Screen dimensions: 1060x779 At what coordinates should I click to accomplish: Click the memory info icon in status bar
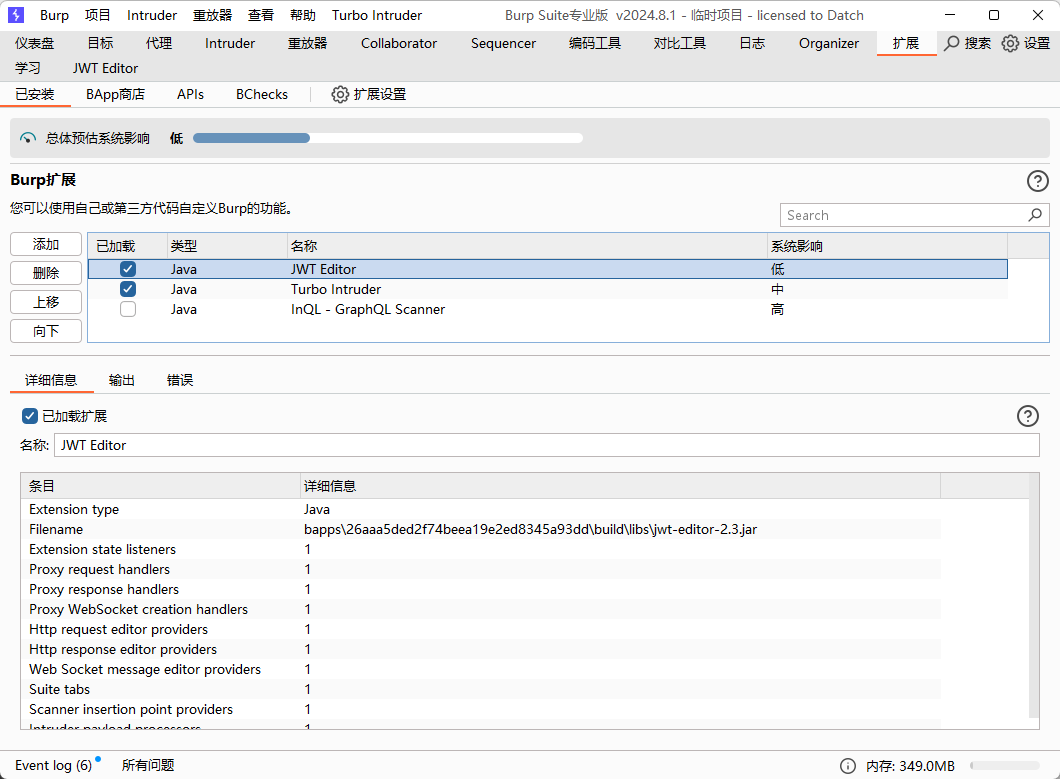[848, 765]
